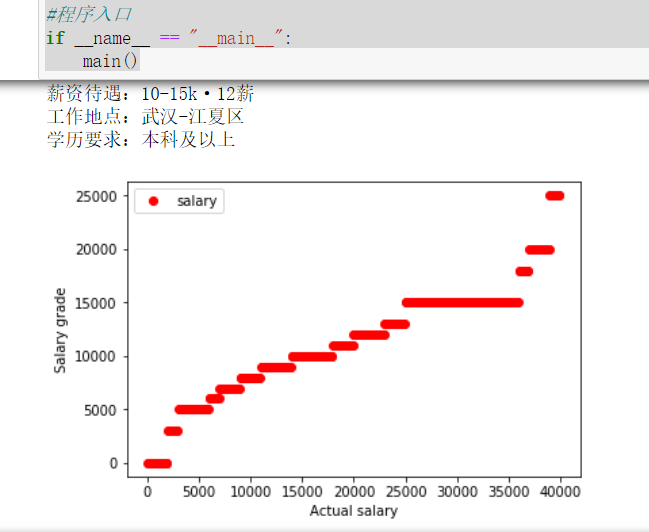
Task: Click the red dot marker in the legend
Action: pyautogui.click(x=154, y=201)
